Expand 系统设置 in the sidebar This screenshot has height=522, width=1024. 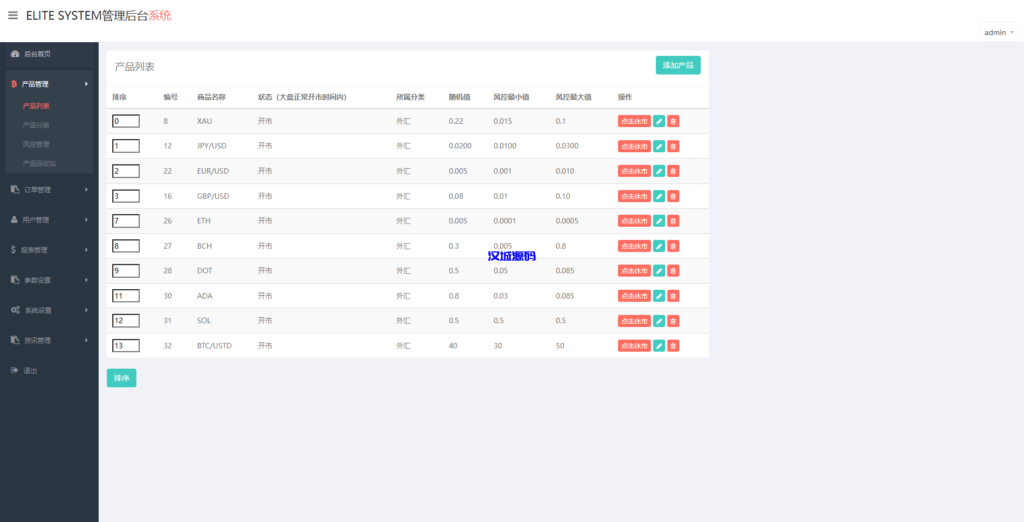[x=49, y=310]
